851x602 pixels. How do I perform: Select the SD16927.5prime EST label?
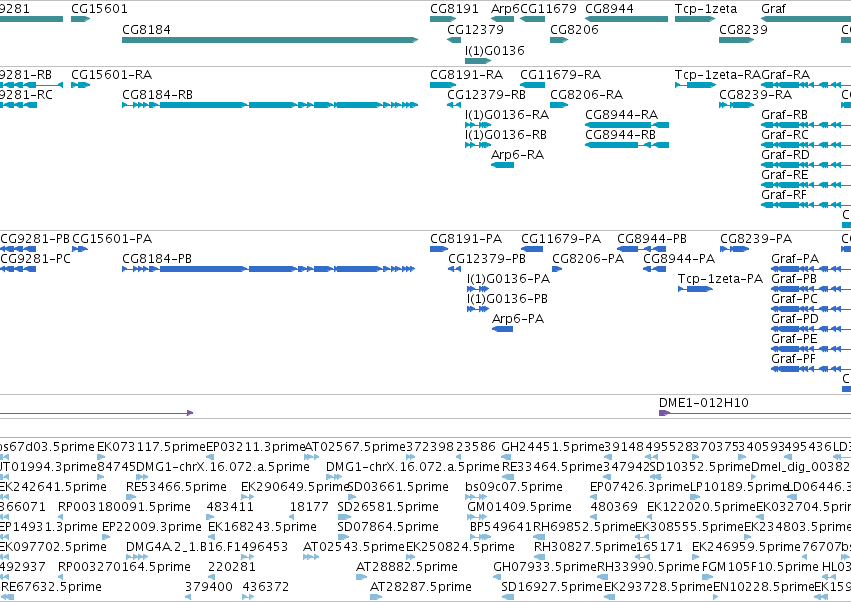(552, 586)
